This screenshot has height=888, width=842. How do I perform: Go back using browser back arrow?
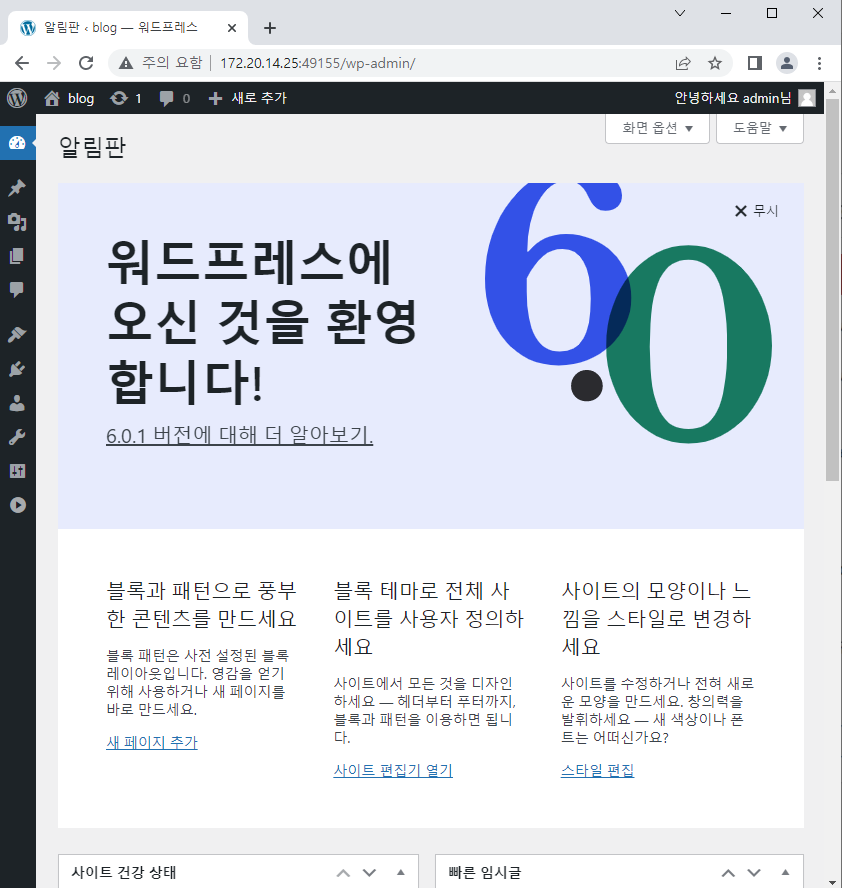[x=22, y=63]
